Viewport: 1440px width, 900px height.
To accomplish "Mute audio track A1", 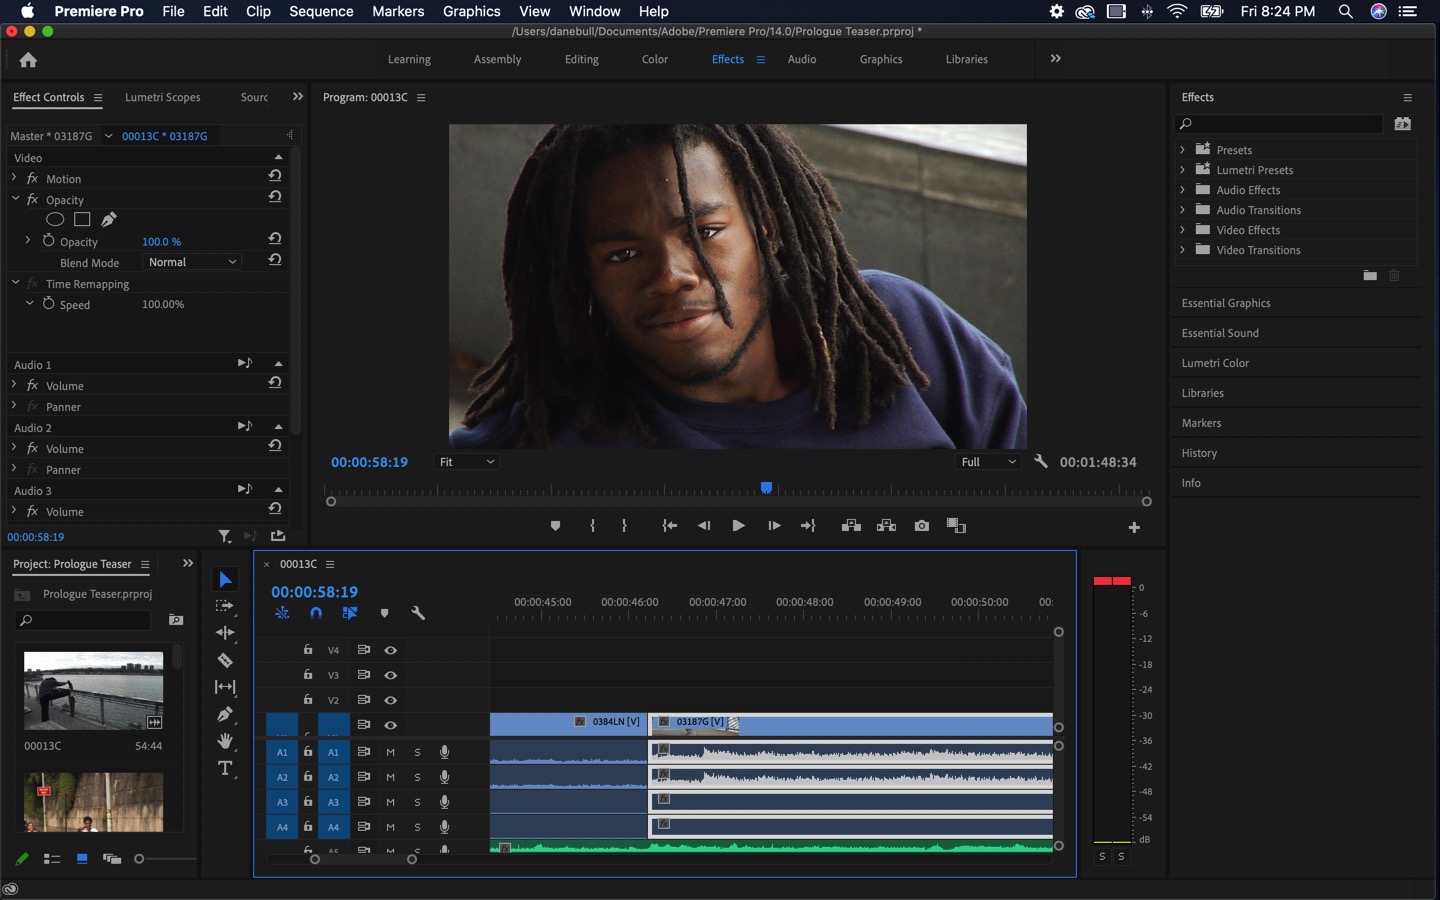I will (391, 752).
